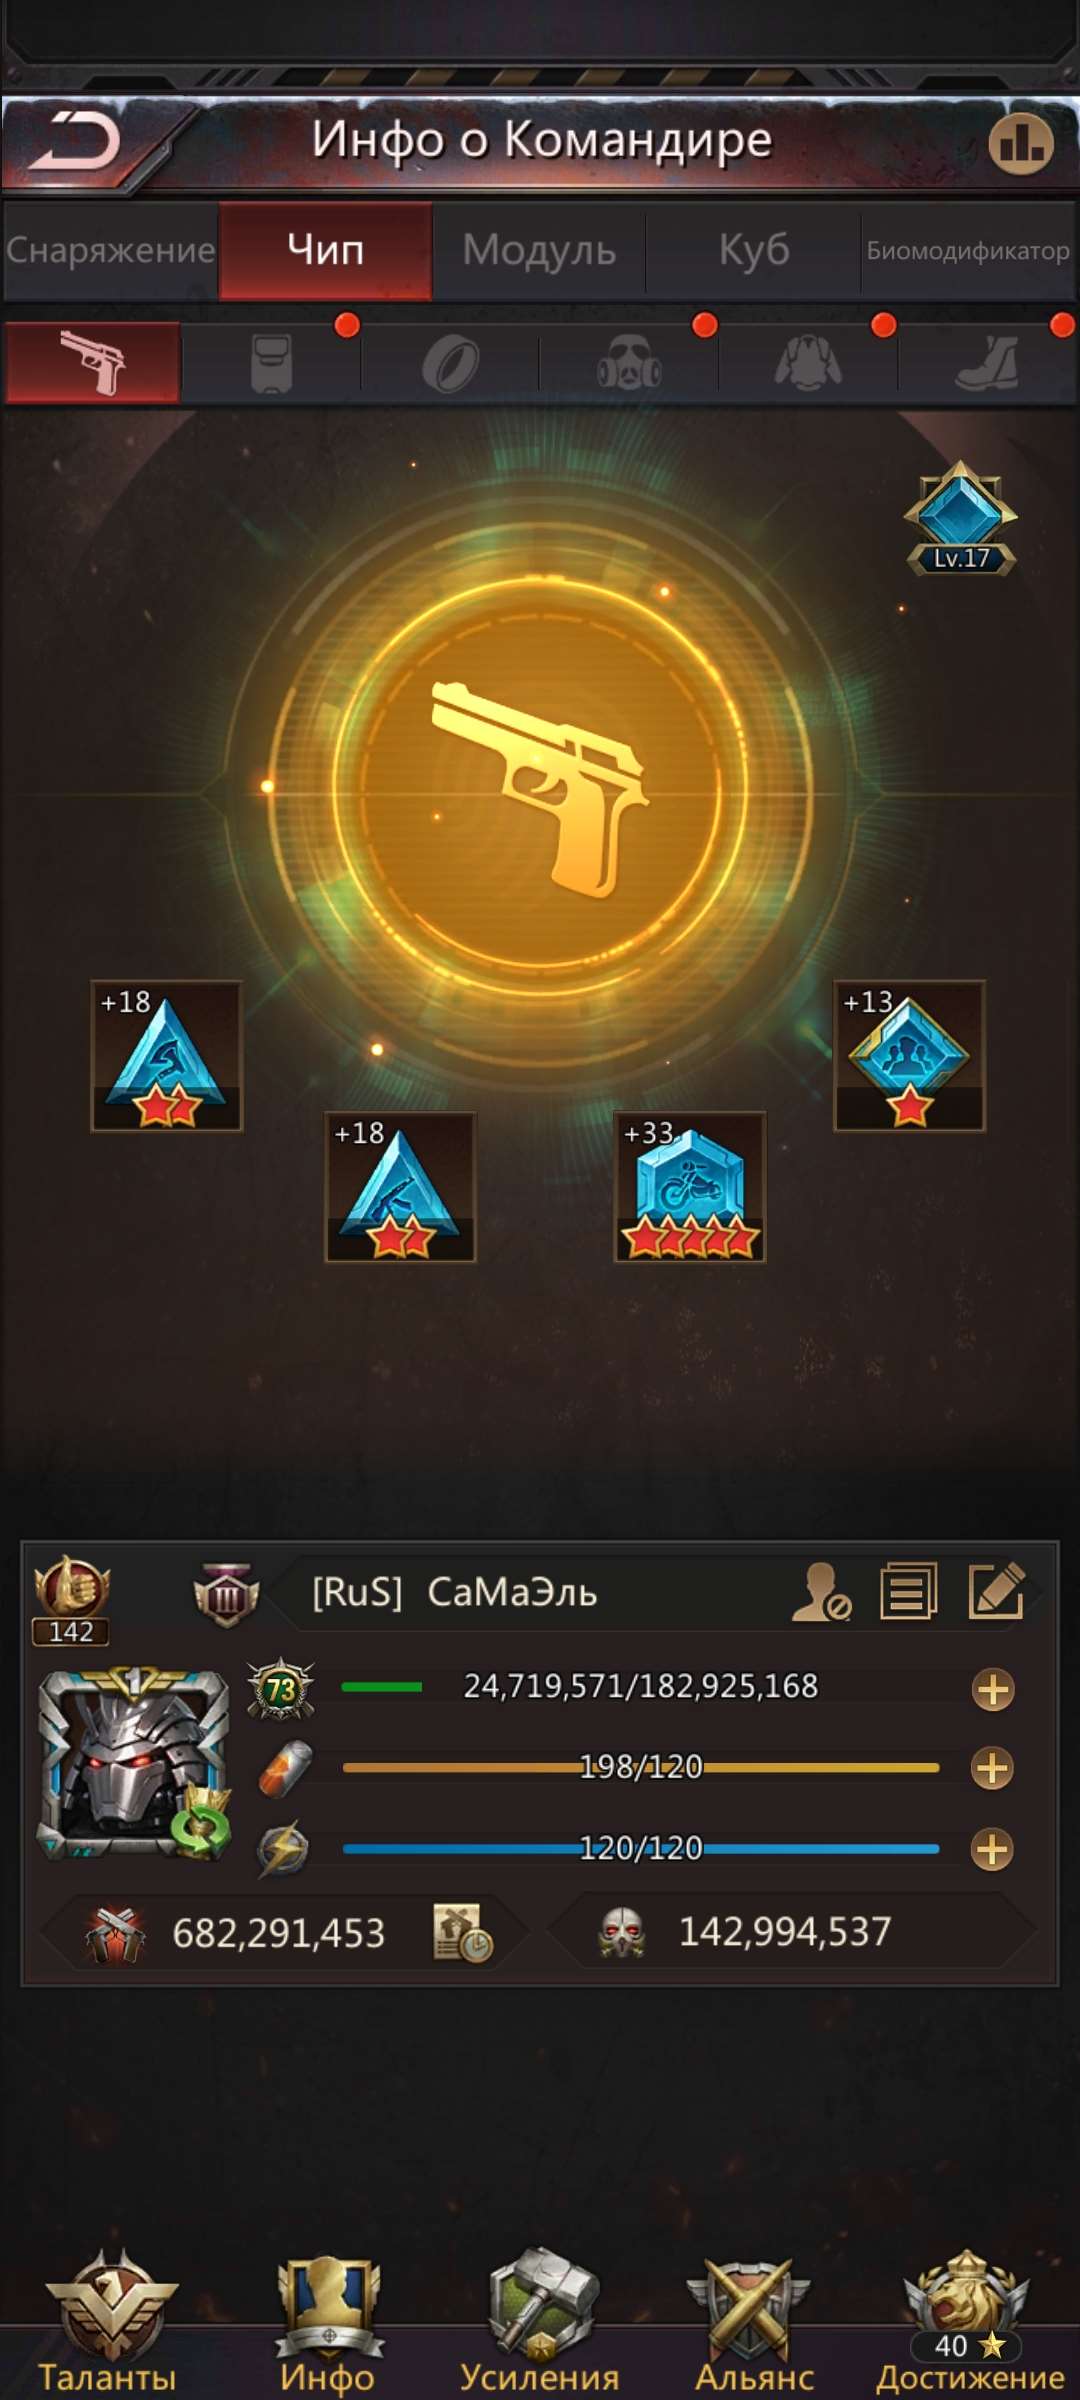
Task: Select the backpack equipment slot icon
Action: pyautogui.click(x=271, y=362)
